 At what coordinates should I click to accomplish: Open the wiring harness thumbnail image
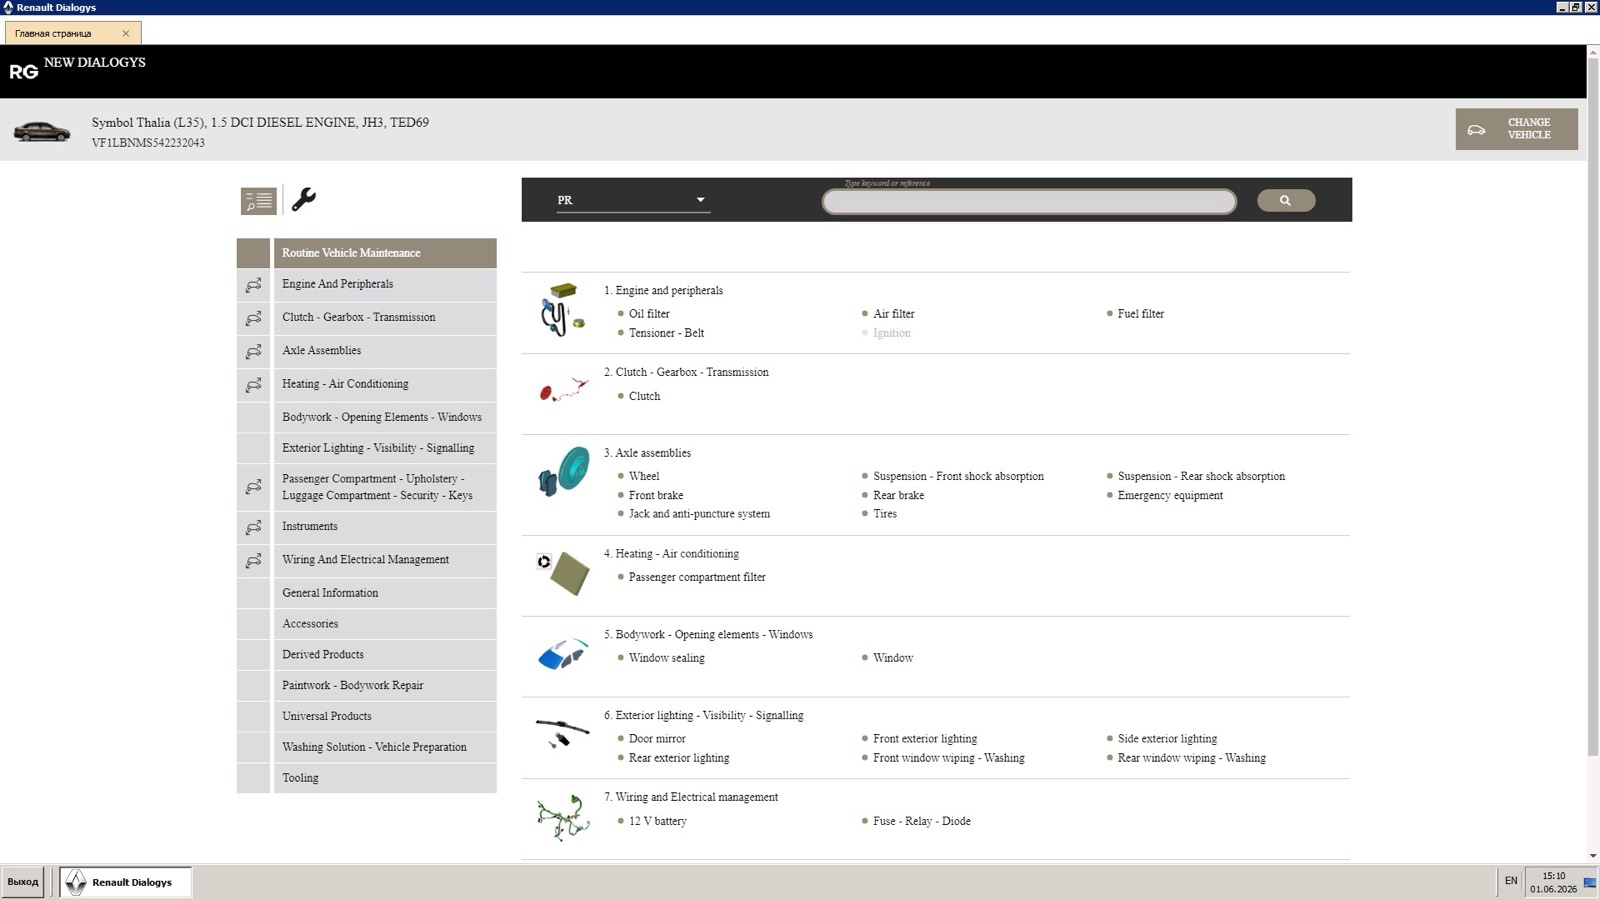click(563, 817)
